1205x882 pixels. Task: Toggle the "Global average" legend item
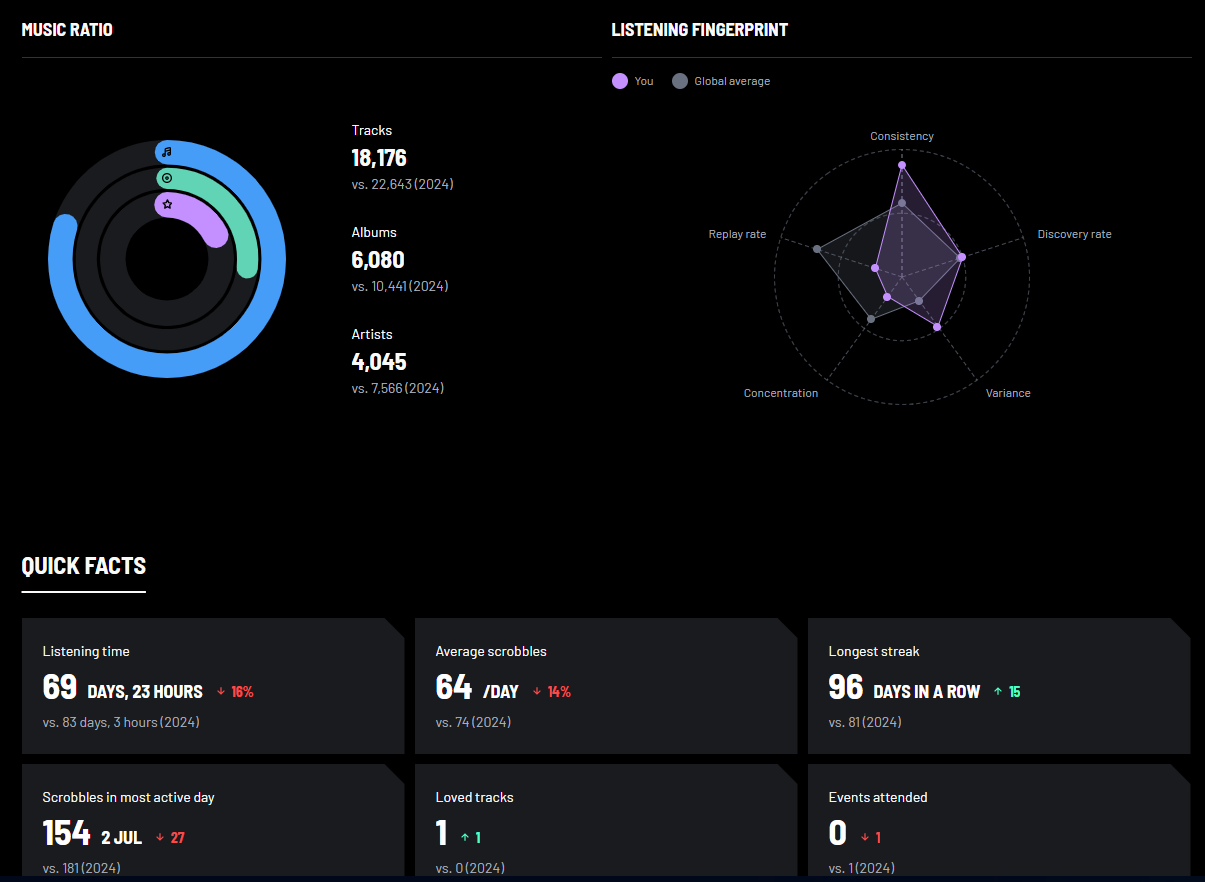721,81
